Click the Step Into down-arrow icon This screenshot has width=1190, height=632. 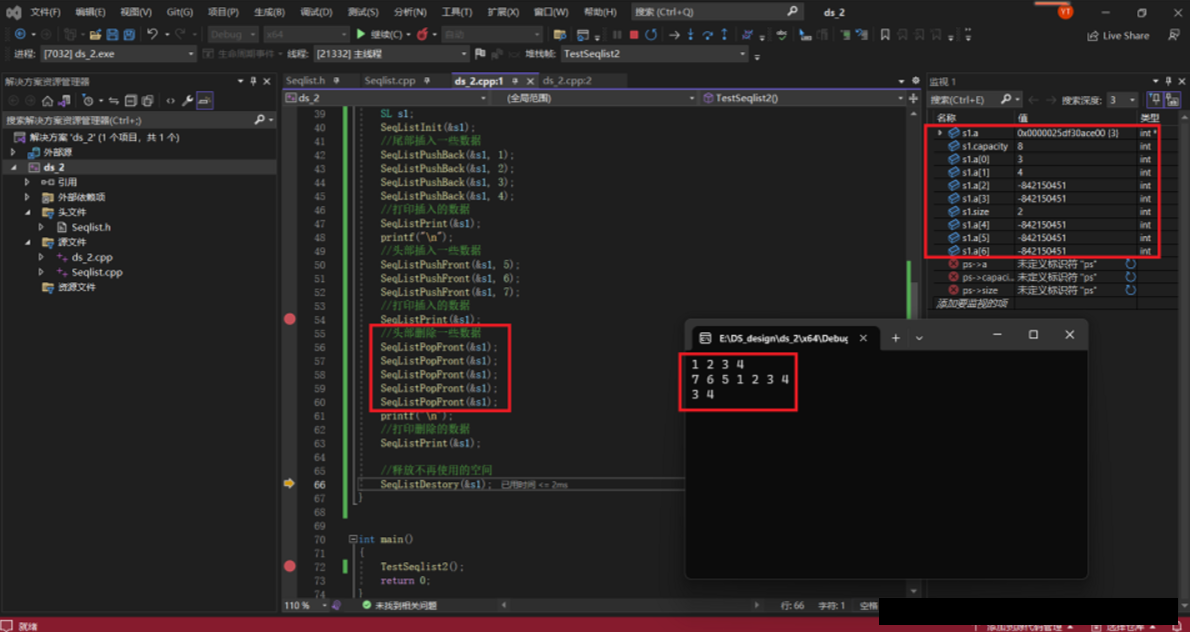(x=691, y=34)
